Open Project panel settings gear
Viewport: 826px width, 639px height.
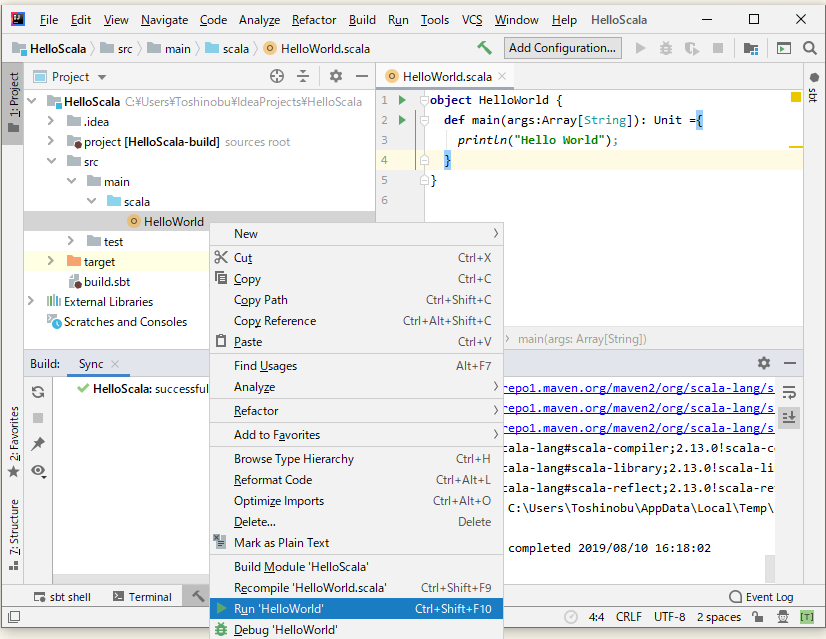click(x=336, y=76)
